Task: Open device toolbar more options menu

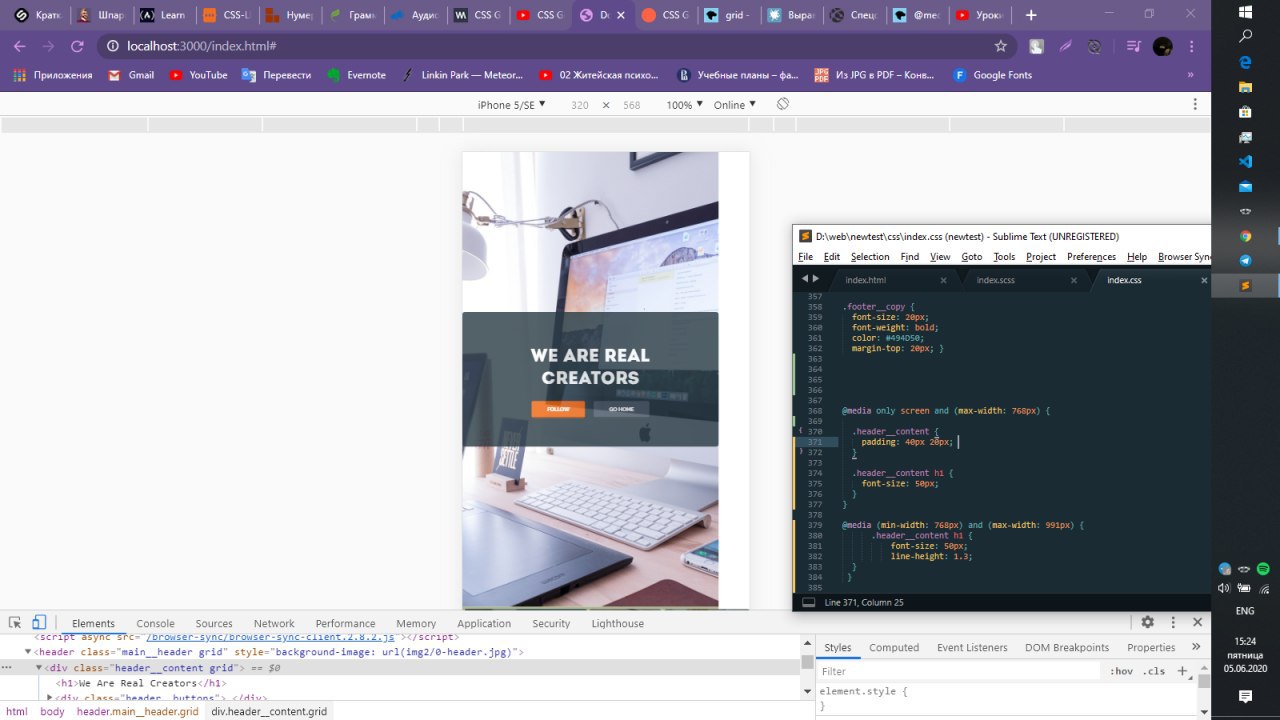Action: click(x=1195, y=104)
